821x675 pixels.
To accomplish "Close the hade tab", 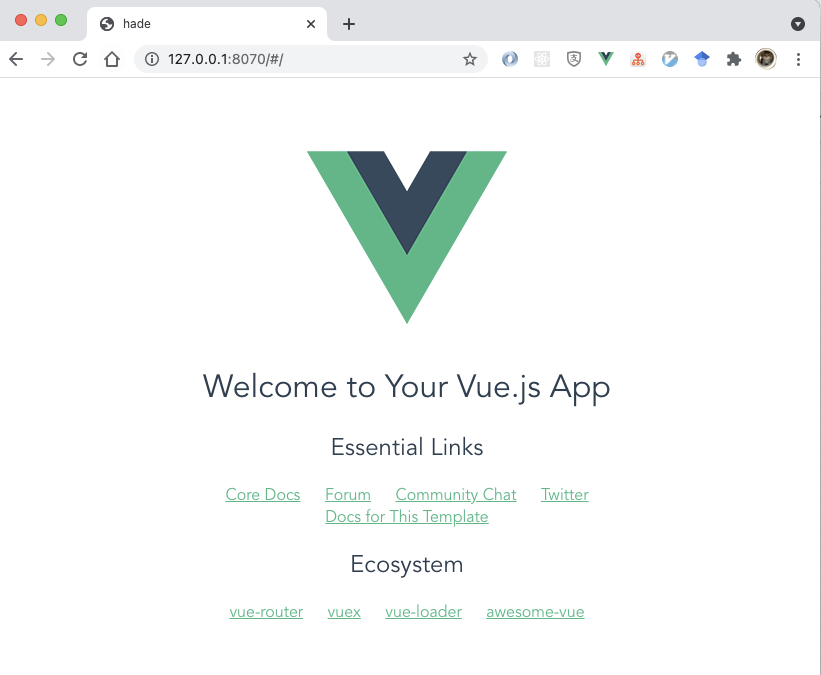I will point(310,24).
